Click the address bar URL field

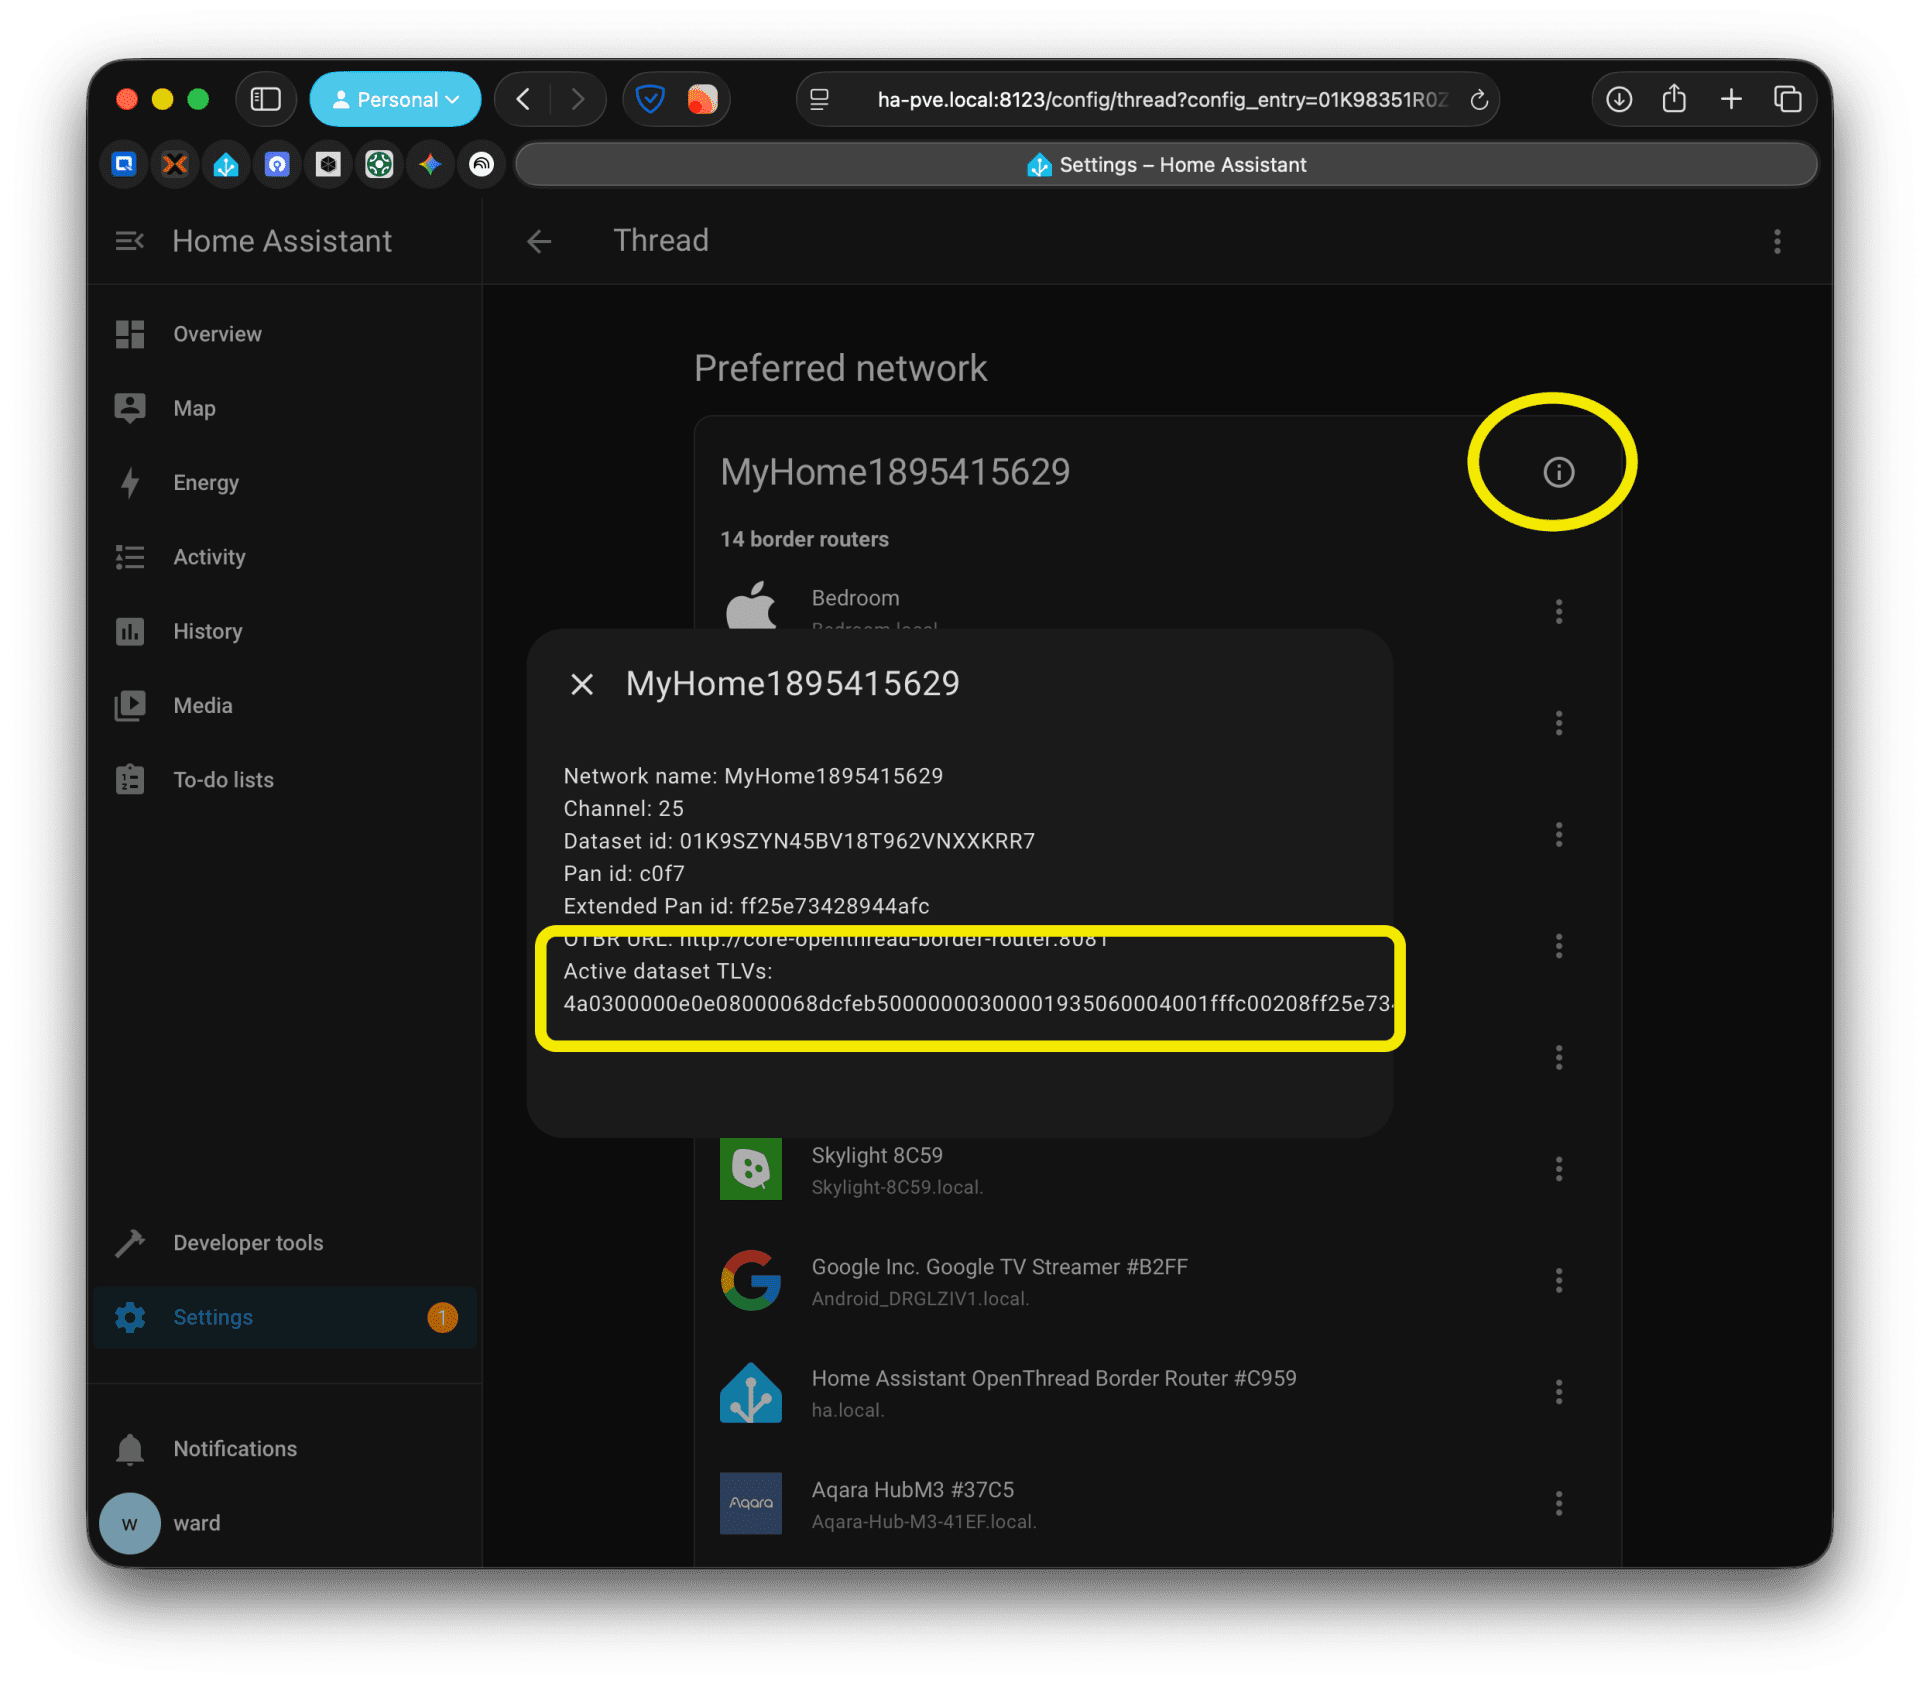1160,100
